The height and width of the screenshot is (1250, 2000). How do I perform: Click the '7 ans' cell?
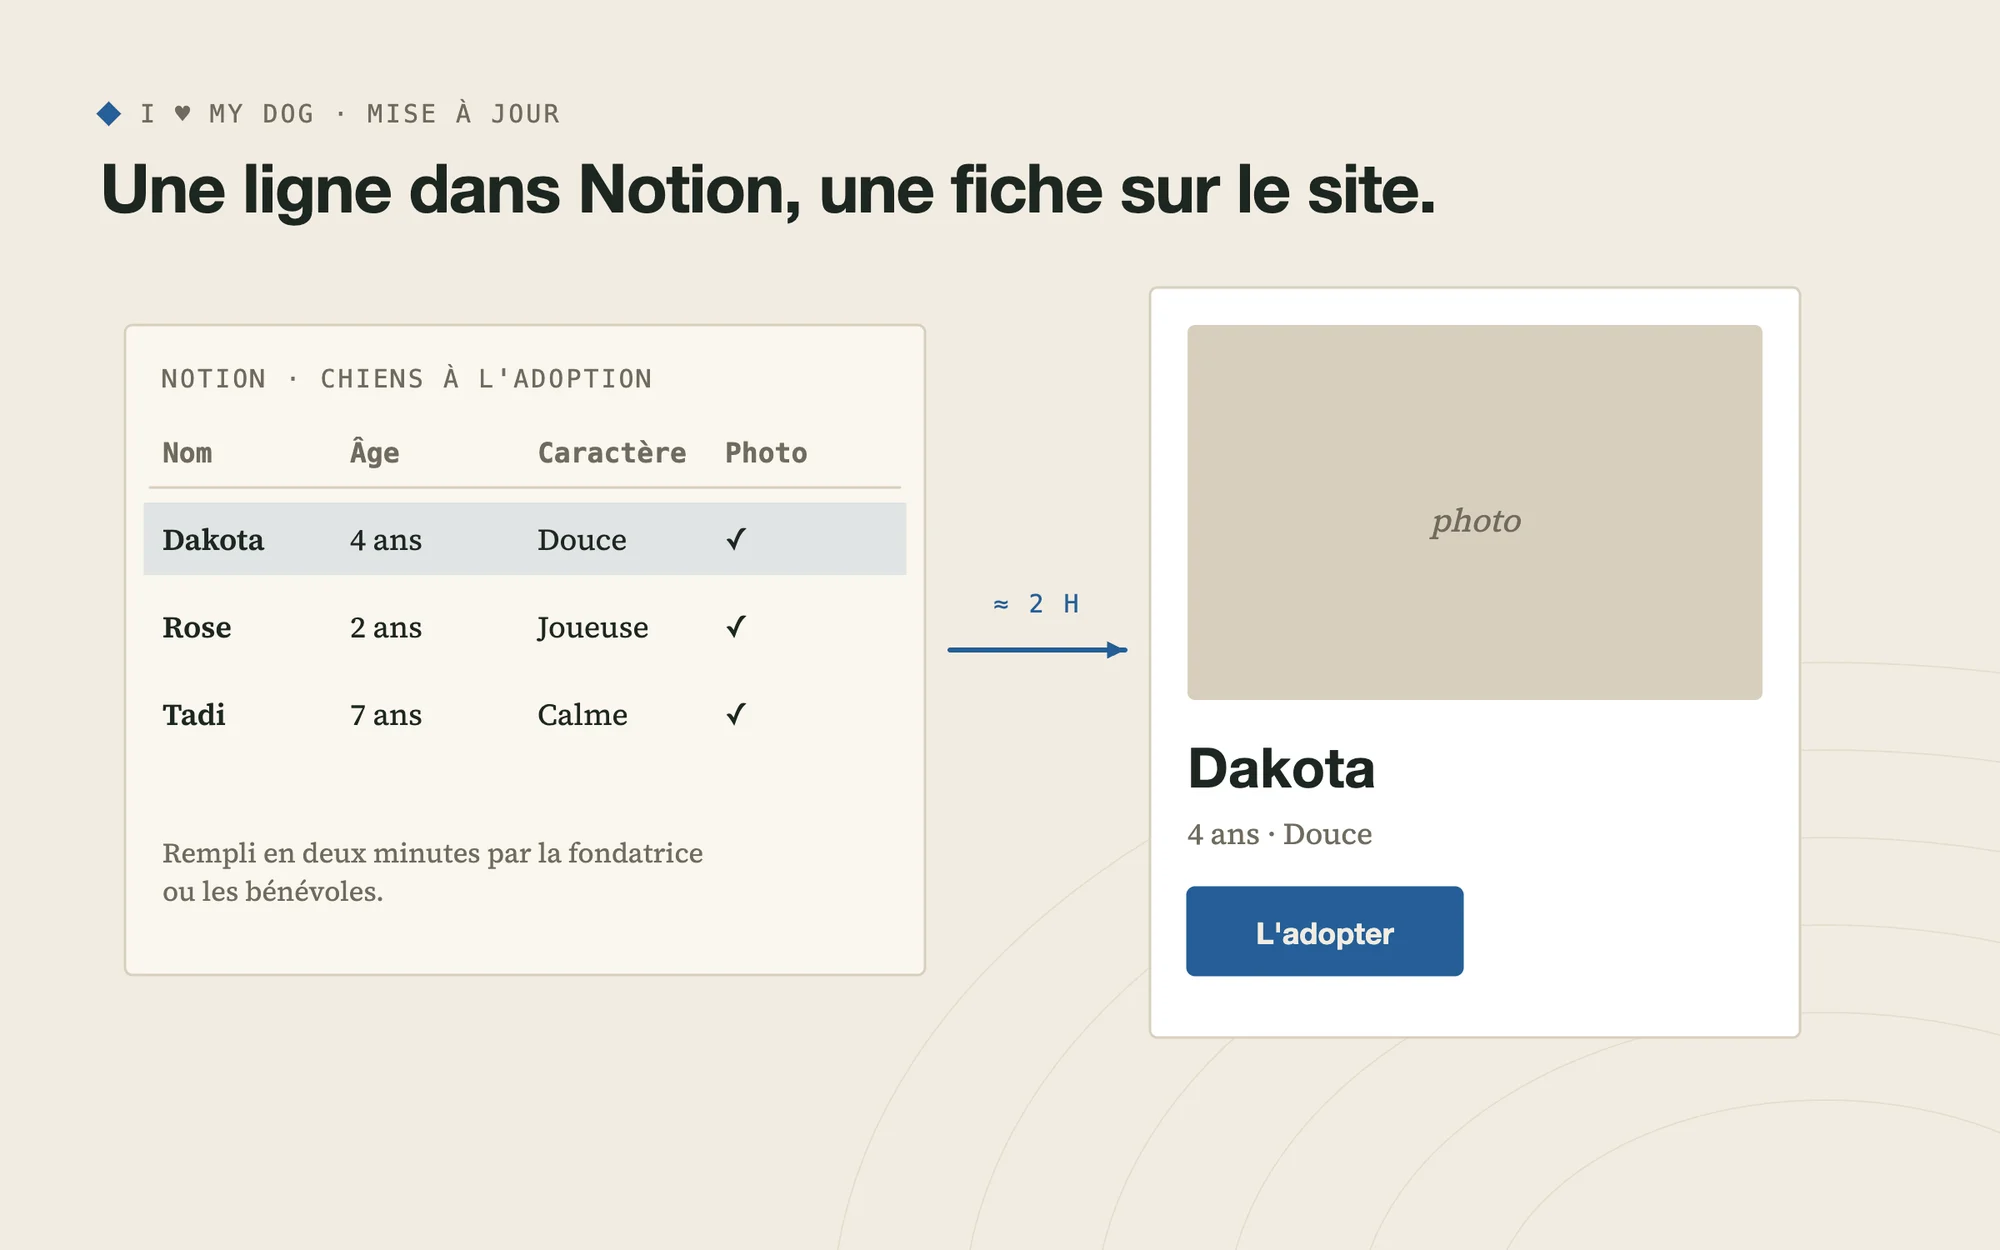point(386,715)
